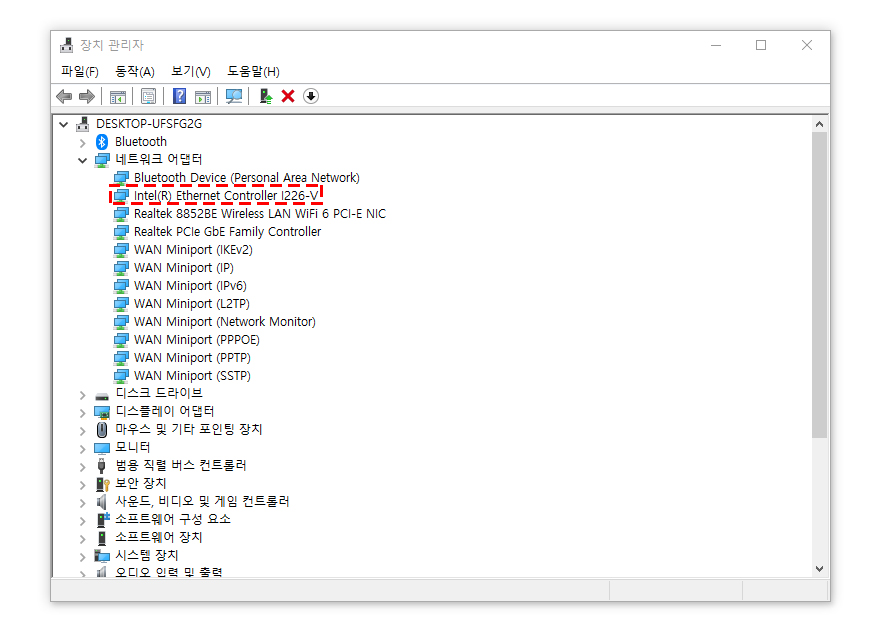Select WAN Miniport (Network Monitor)

tap(224, 321)
